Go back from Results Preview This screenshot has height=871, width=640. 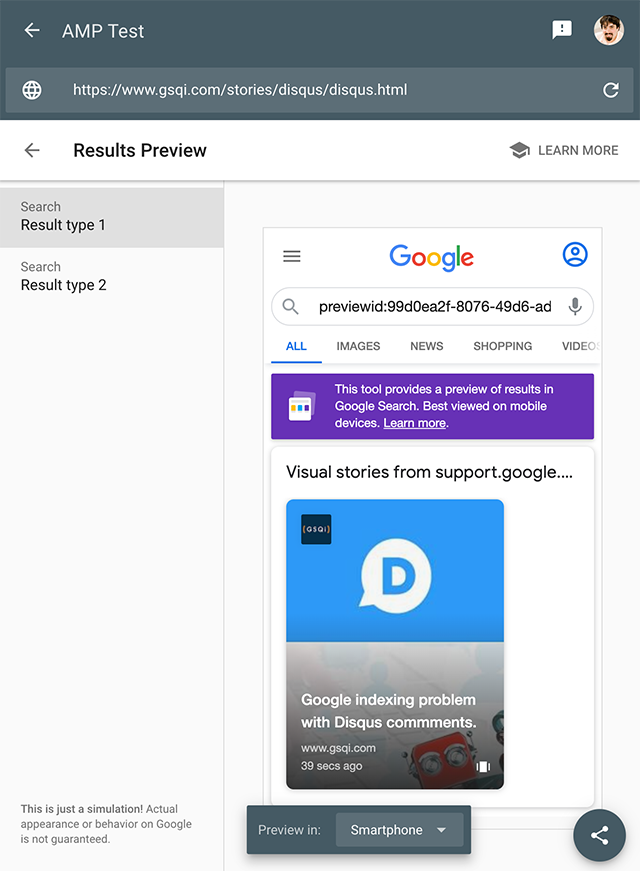coord(32,150)
